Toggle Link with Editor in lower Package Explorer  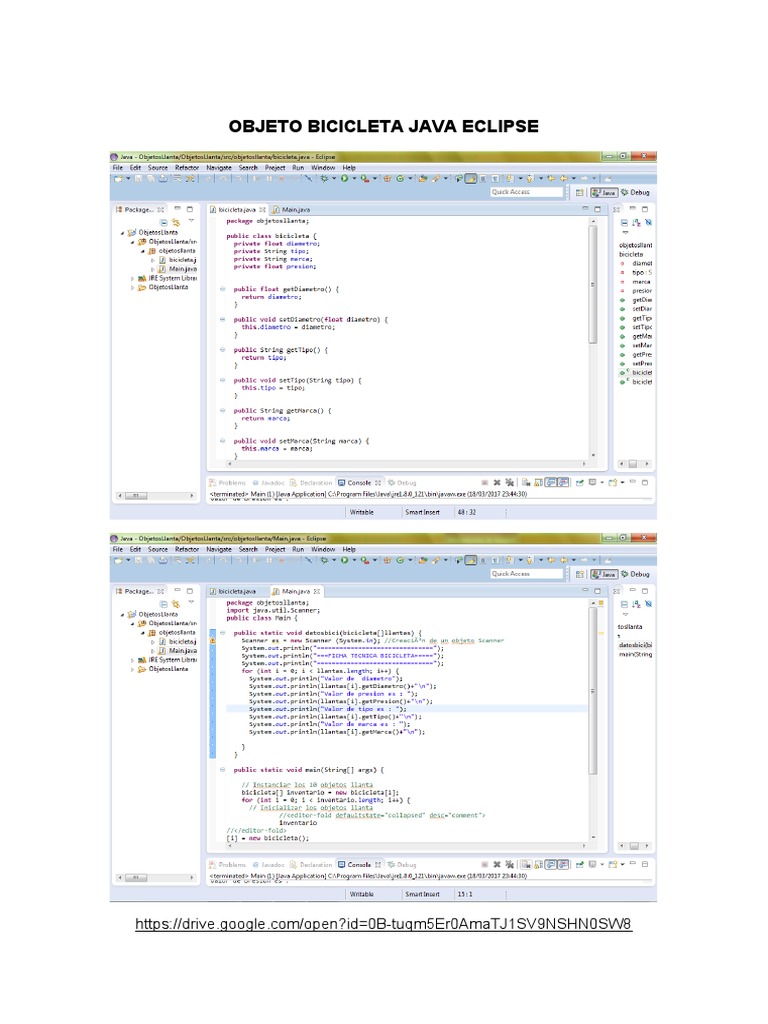(x=175, y=604)
